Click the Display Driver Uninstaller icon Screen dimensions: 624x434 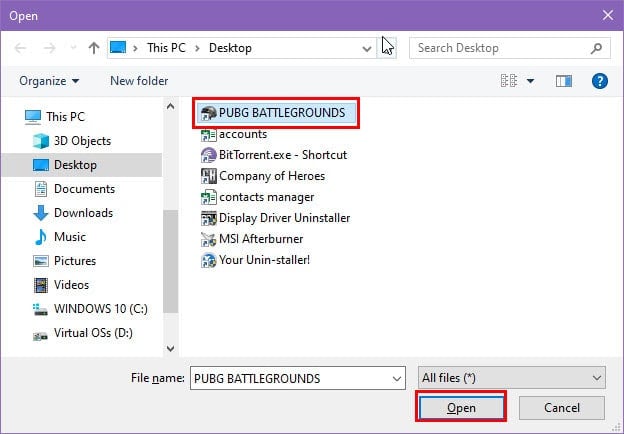209,218
